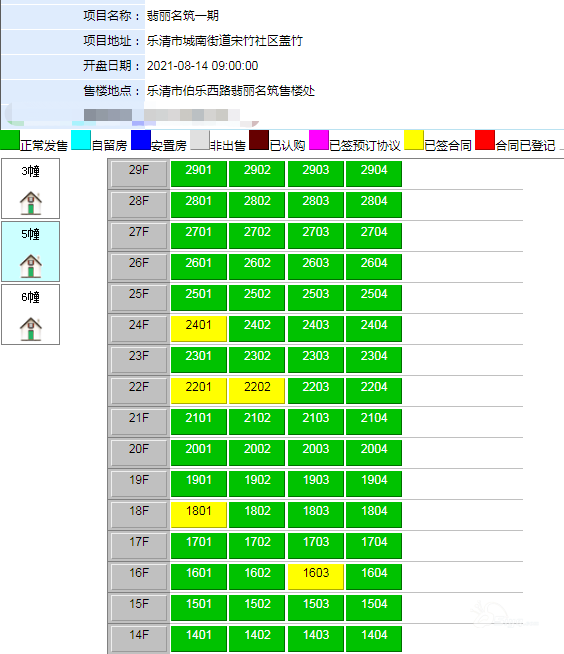The image size is (564, 654).
Task: Open unit 2901 details
Action: click(x=199, y=174)
